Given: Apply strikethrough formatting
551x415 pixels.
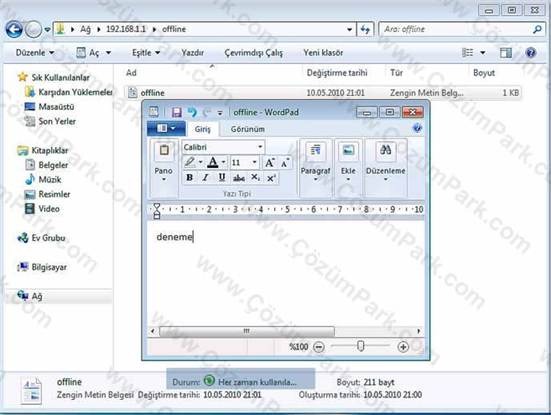Looking at the screenshot, I should pyautogui.click(x=239, y=178).
